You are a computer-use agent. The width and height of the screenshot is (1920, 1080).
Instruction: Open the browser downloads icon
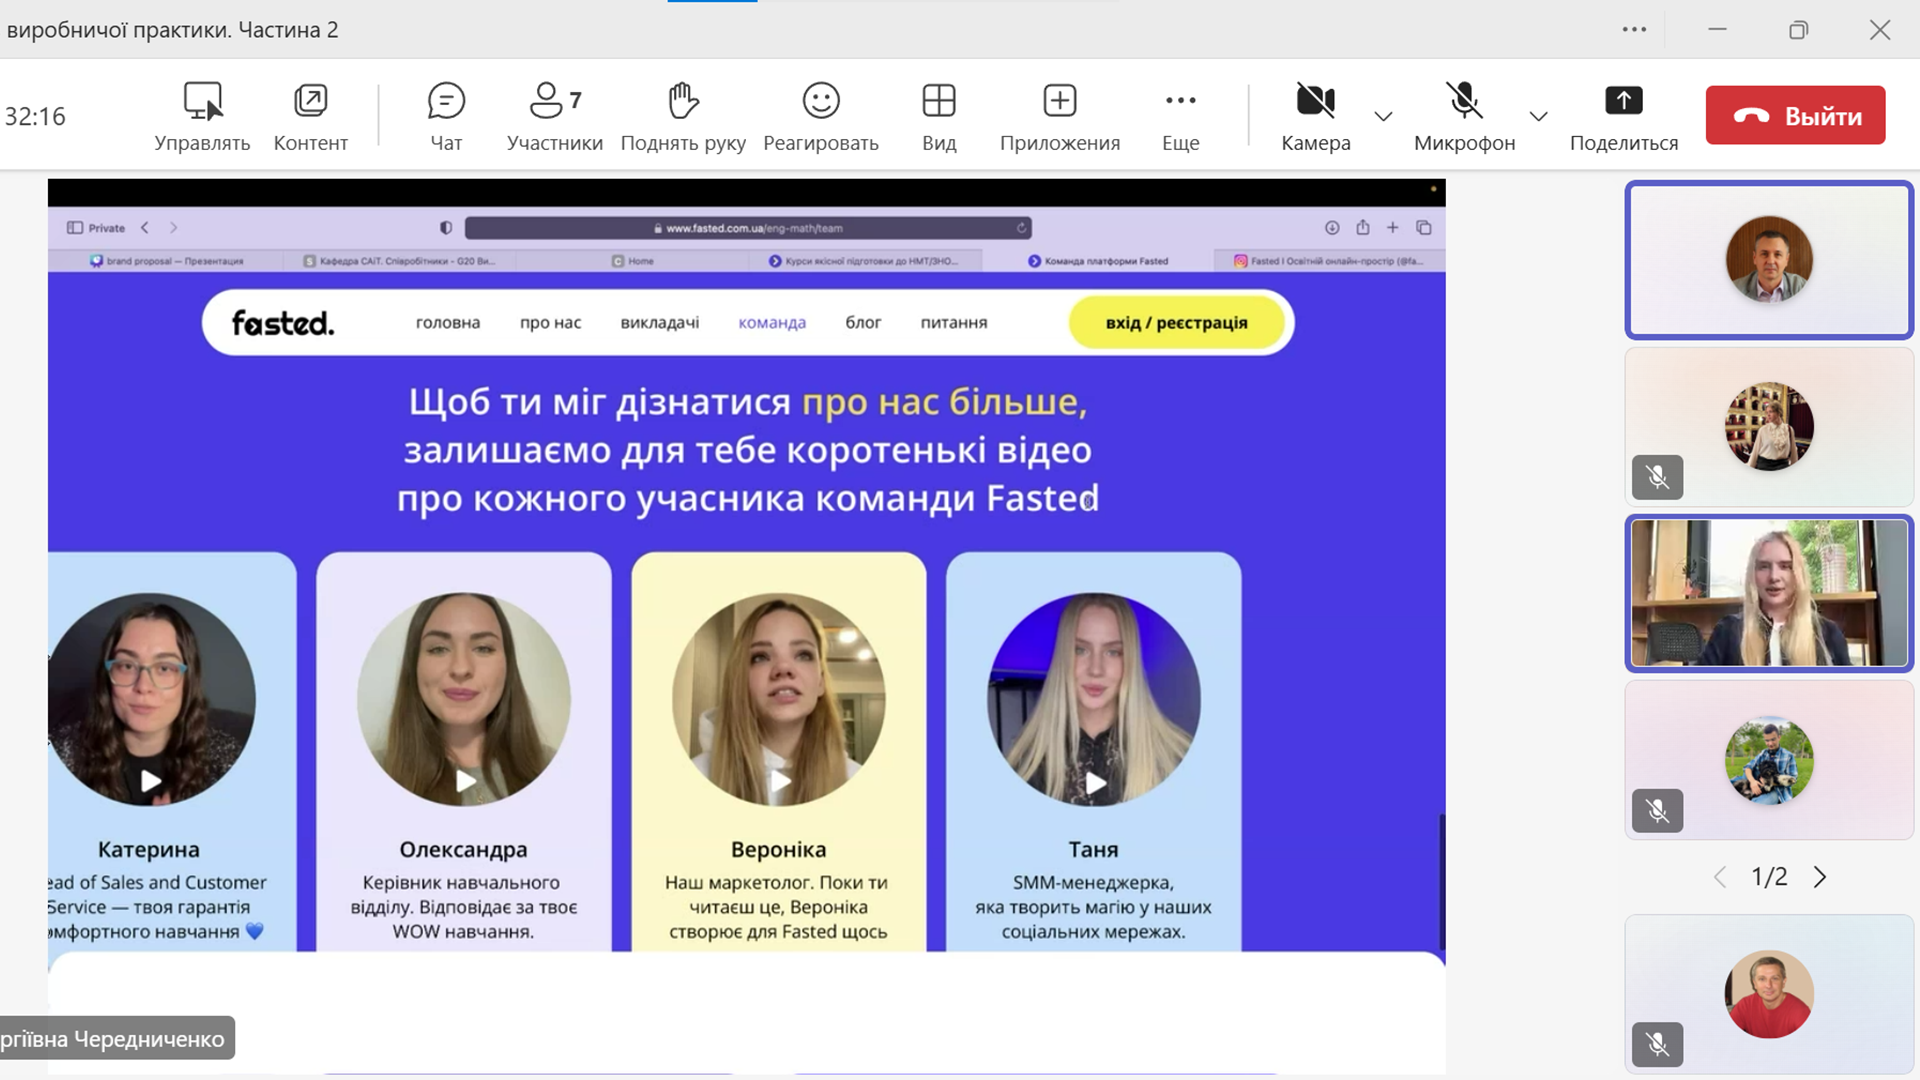[1332, 228]
